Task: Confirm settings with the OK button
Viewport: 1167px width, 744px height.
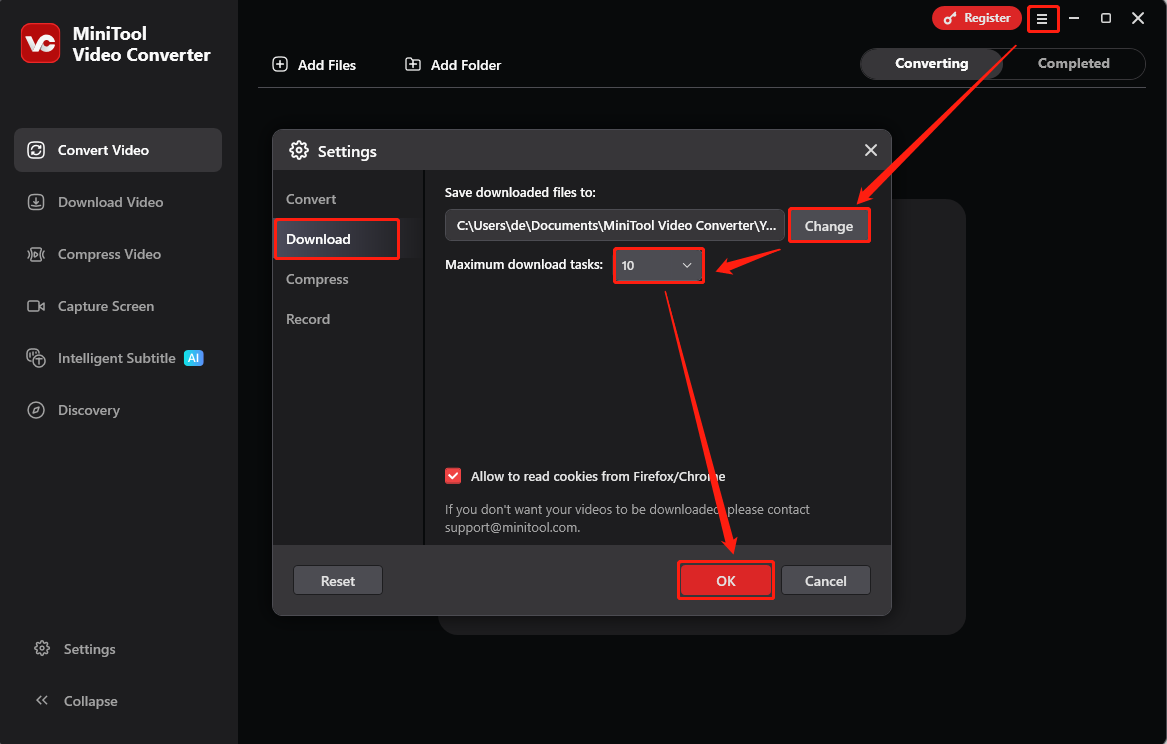Action: click(725, 580)
